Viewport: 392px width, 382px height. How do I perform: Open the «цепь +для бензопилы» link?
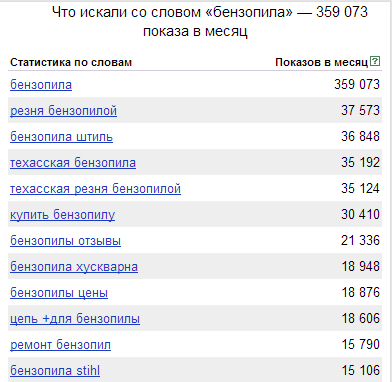click(75, 319)
